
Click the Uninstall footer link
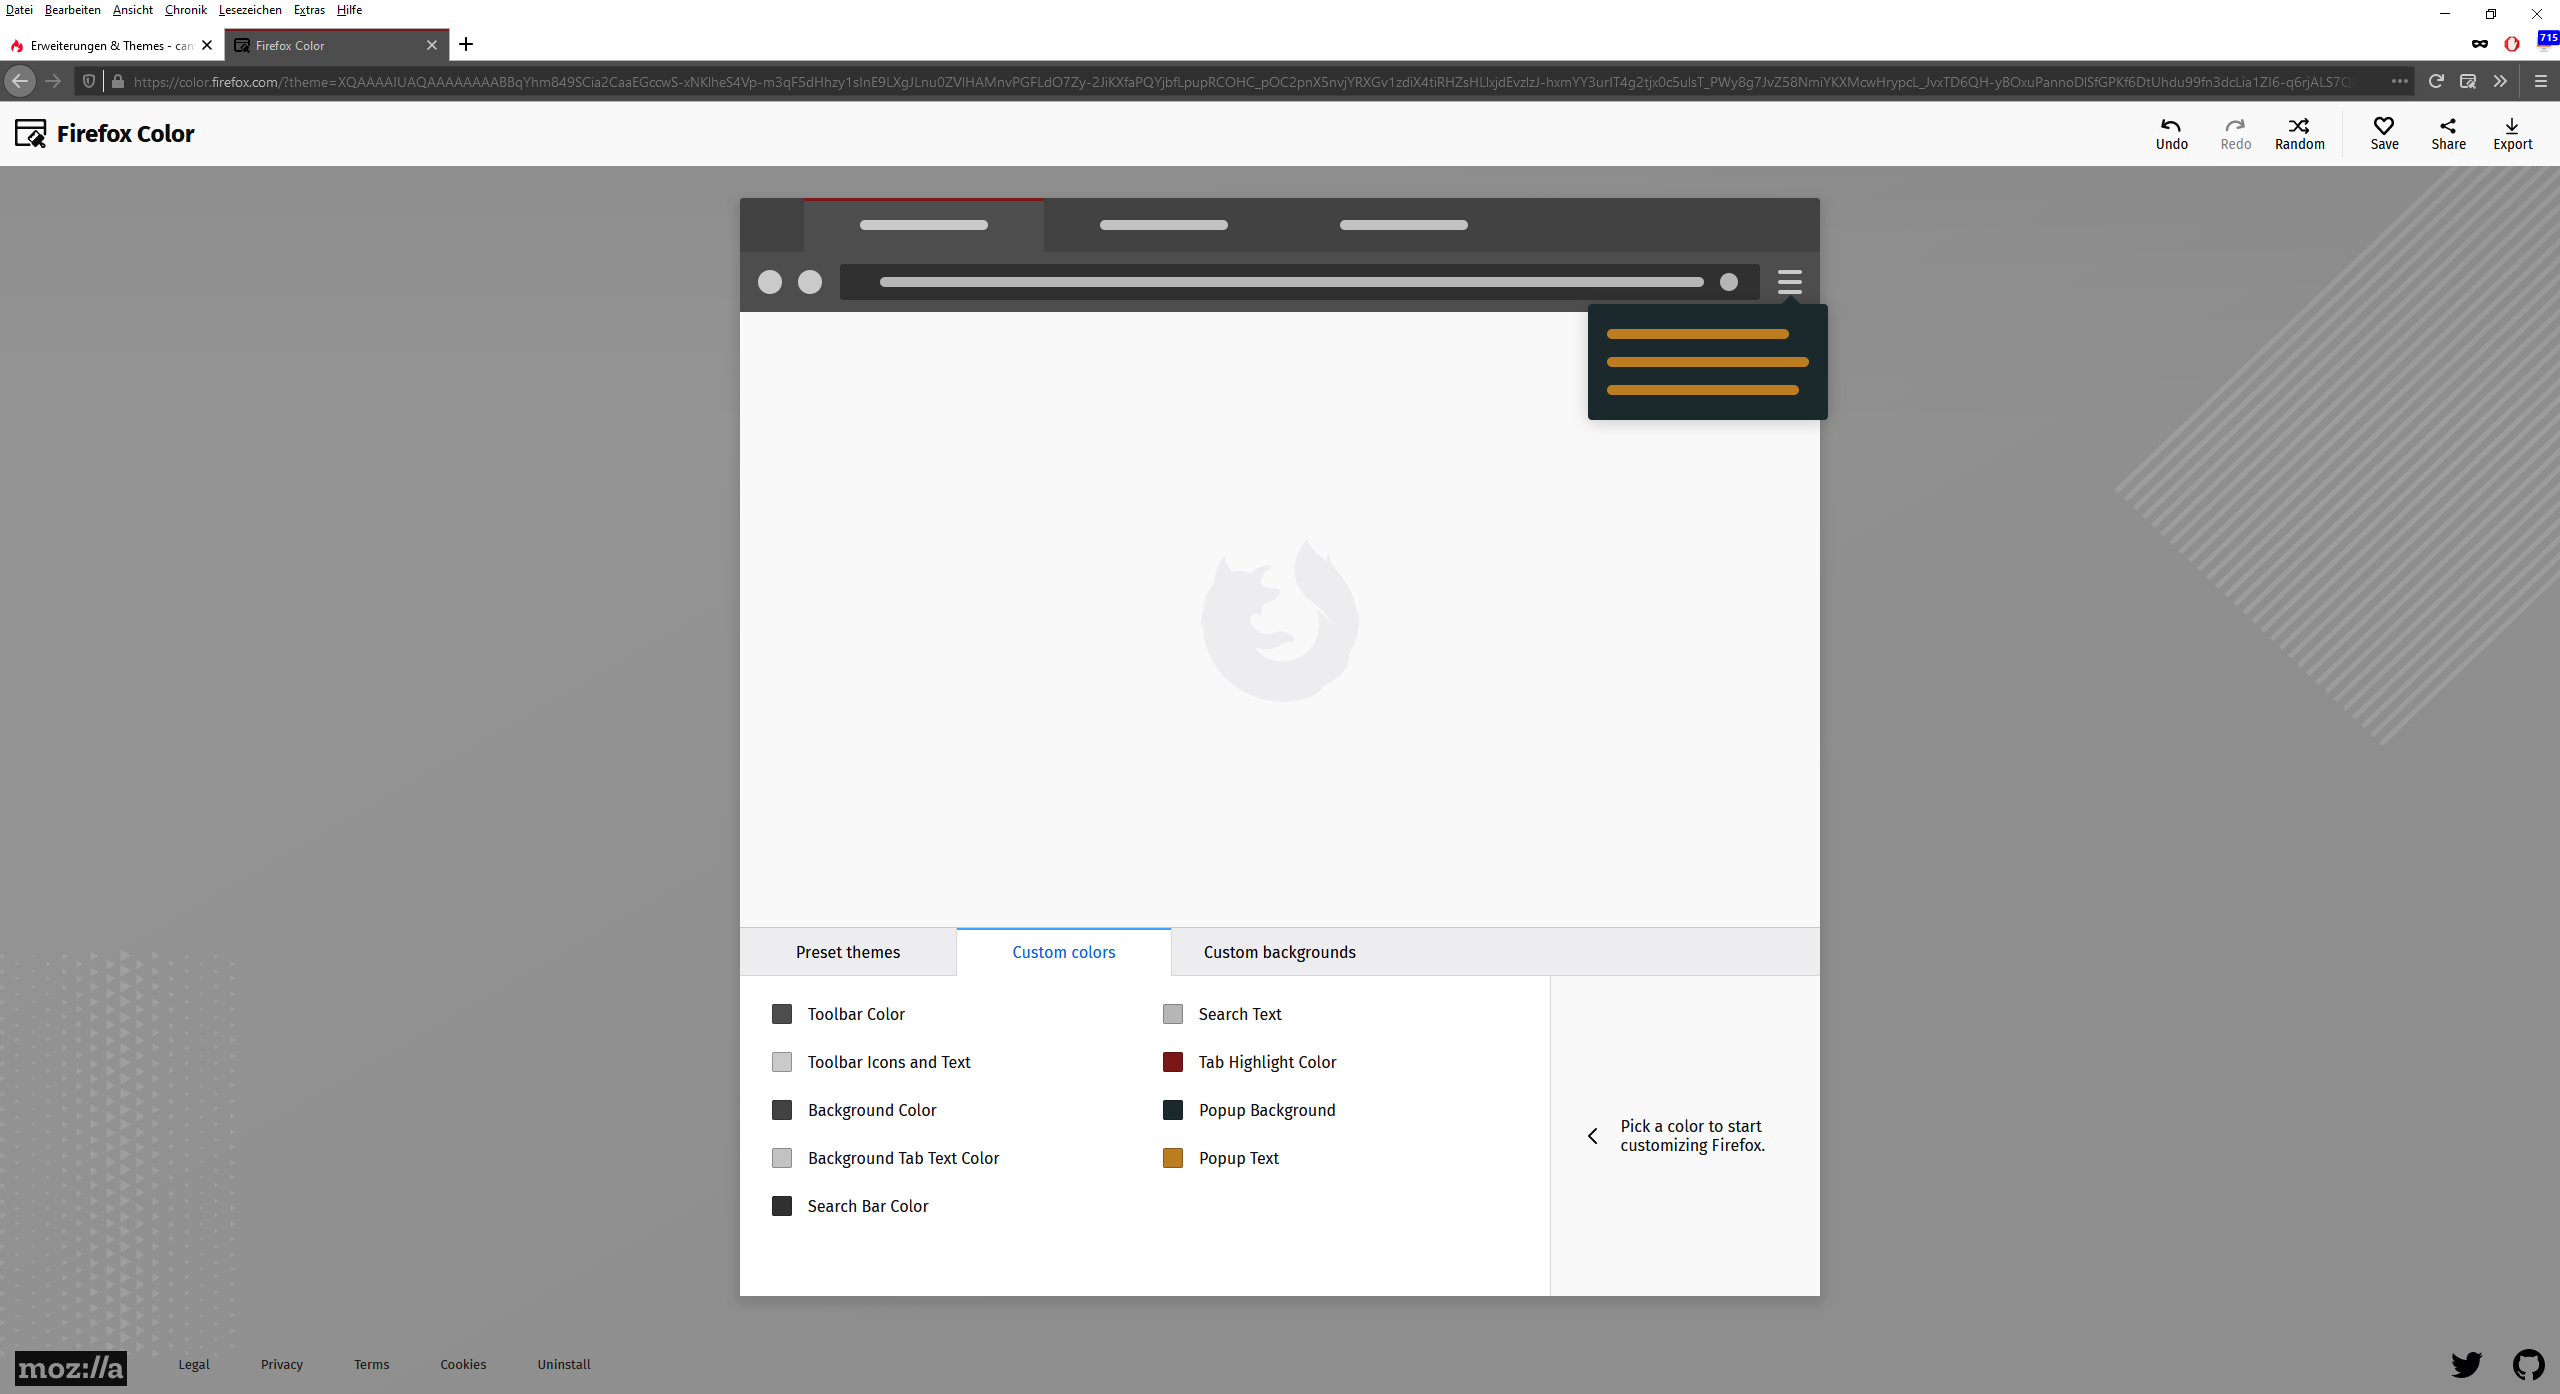click(x=564, y=1364)
